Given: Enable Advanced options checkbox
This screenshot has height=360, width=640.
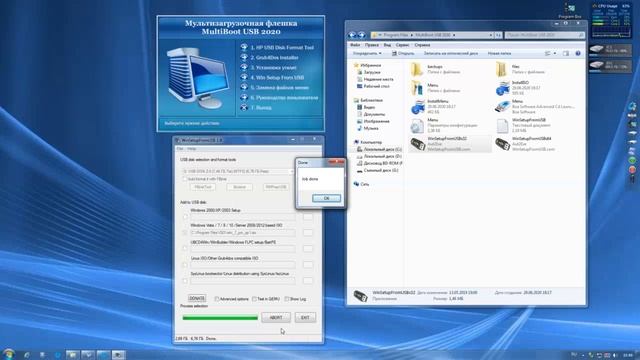Looking at the screenshot, I should click(x=217, y=299).
